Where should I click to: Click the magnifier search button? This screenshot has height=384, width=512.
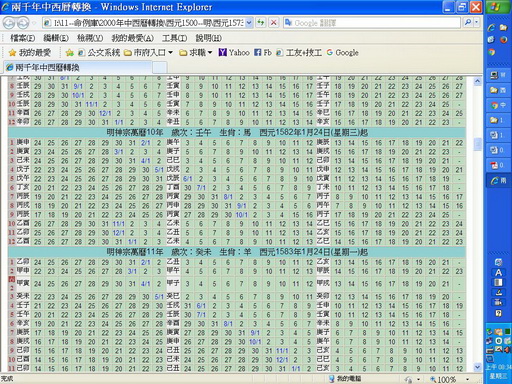[468, 23]
